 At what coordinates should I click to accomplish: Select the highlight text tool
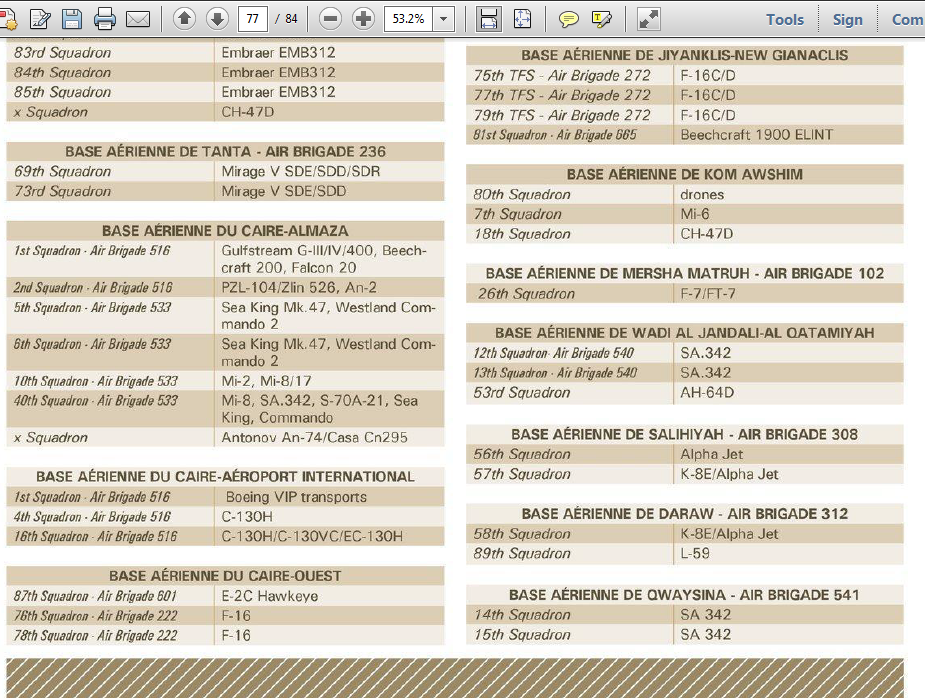click(602, 19)
